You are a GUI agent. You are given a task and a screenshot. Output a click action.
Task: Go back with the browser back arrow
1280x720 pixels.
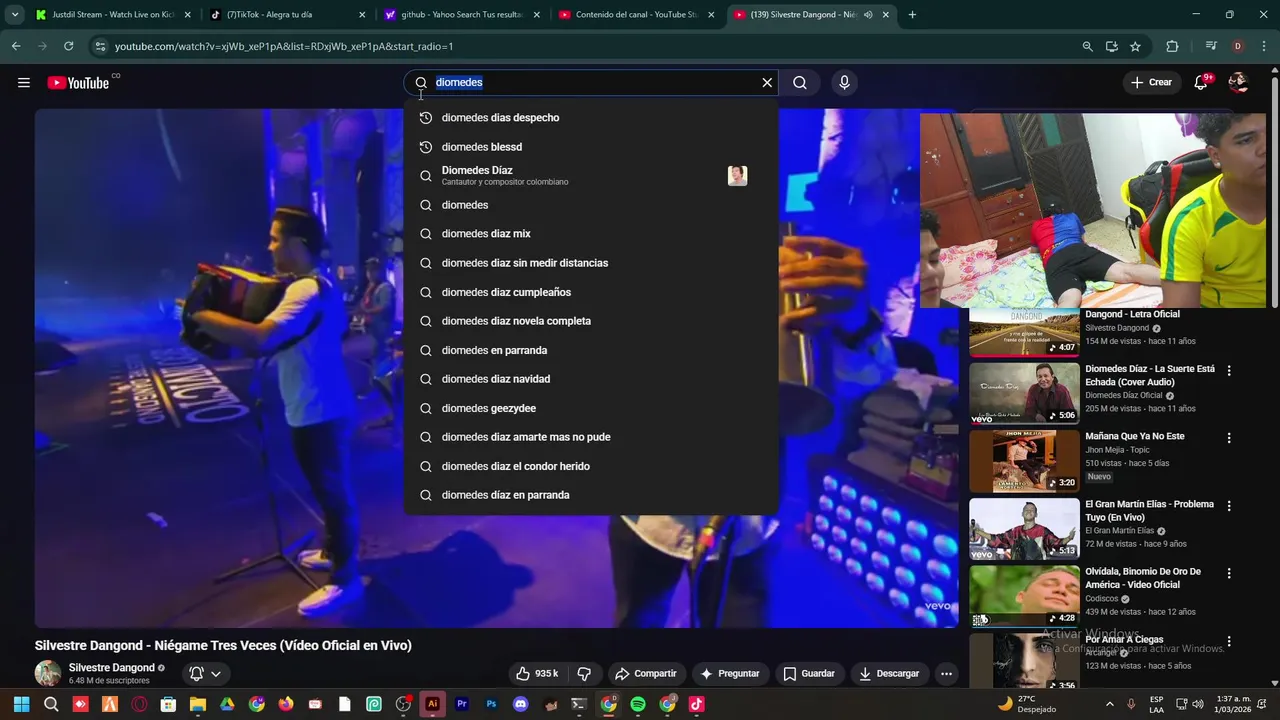(x=16, y=46)
